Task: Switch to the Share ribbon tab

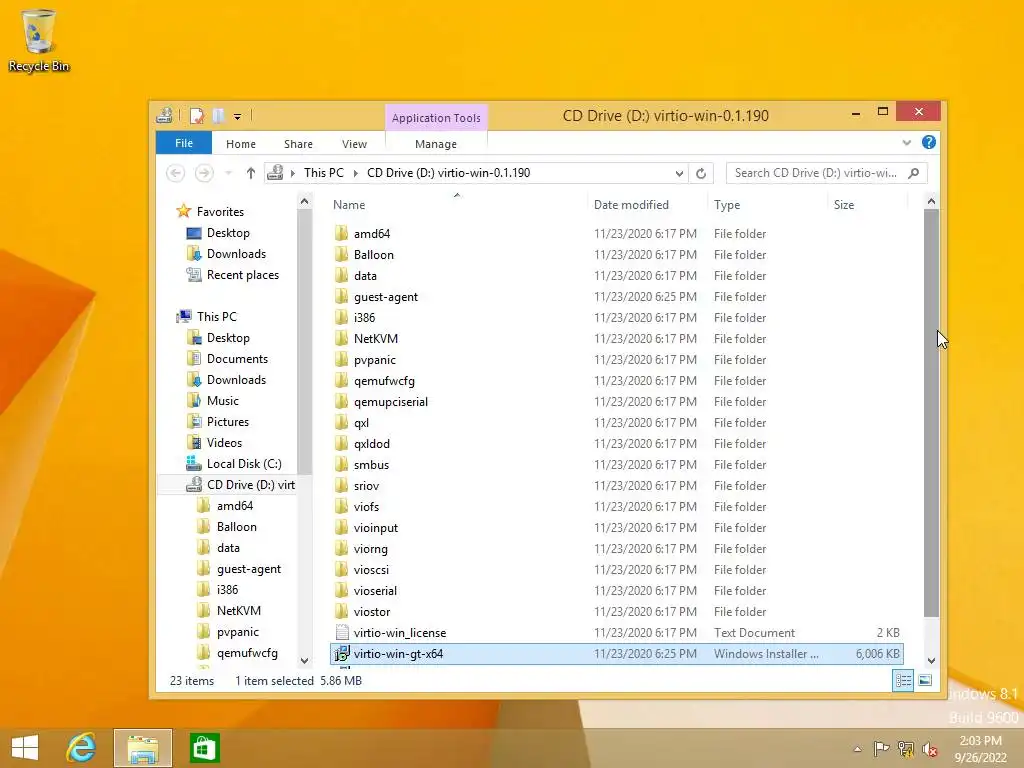Action: (298, 144)
